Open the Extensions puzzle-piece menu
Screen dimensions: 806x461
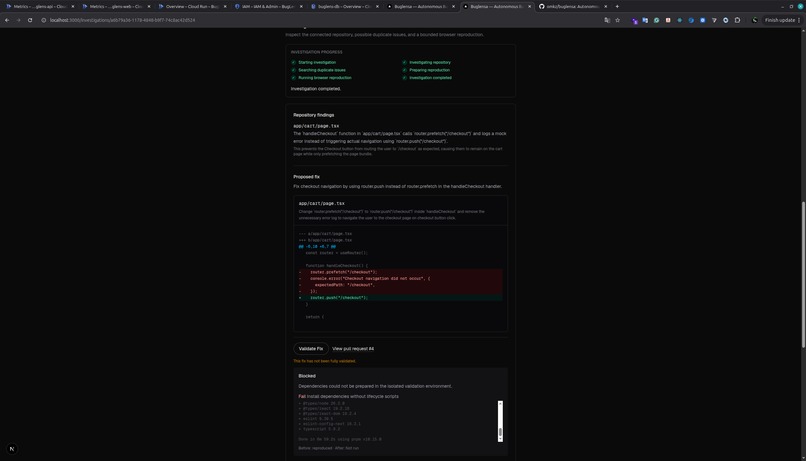737,20
